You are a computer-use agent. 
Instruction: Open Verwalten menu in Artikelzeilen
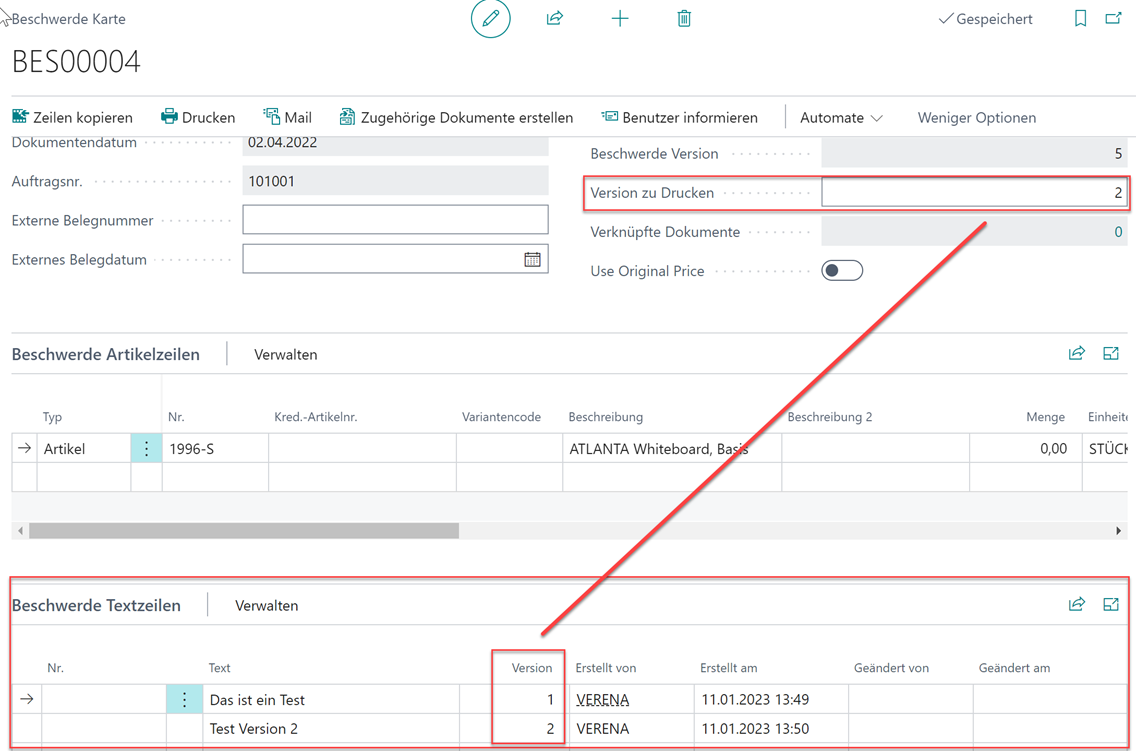click(285, 354)
